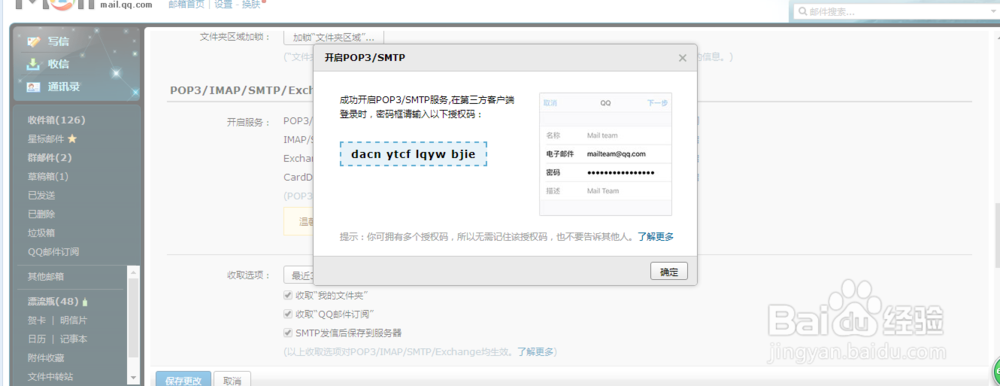
Task: Click the authorization code dacn ytcf lqyw bjie
Action: click(413, 154)
